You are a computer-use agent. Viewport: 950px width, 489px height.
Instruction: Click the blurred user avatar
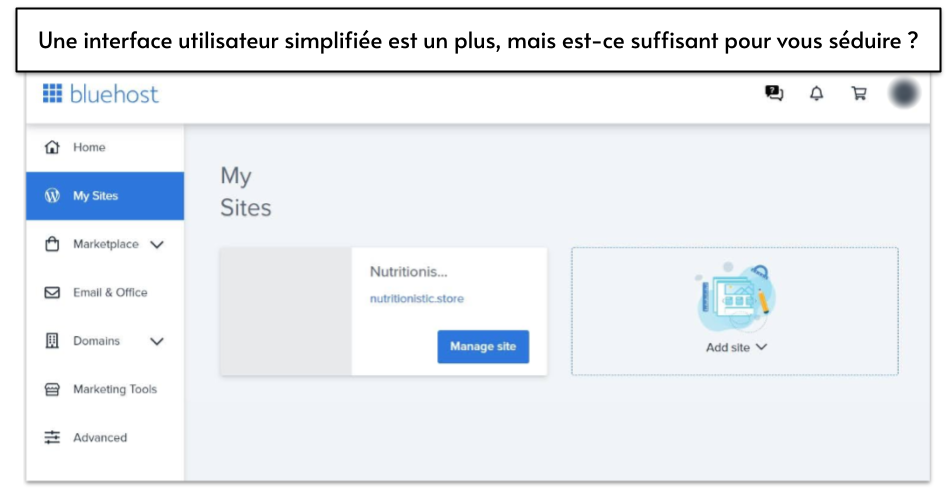coord(904,94)
